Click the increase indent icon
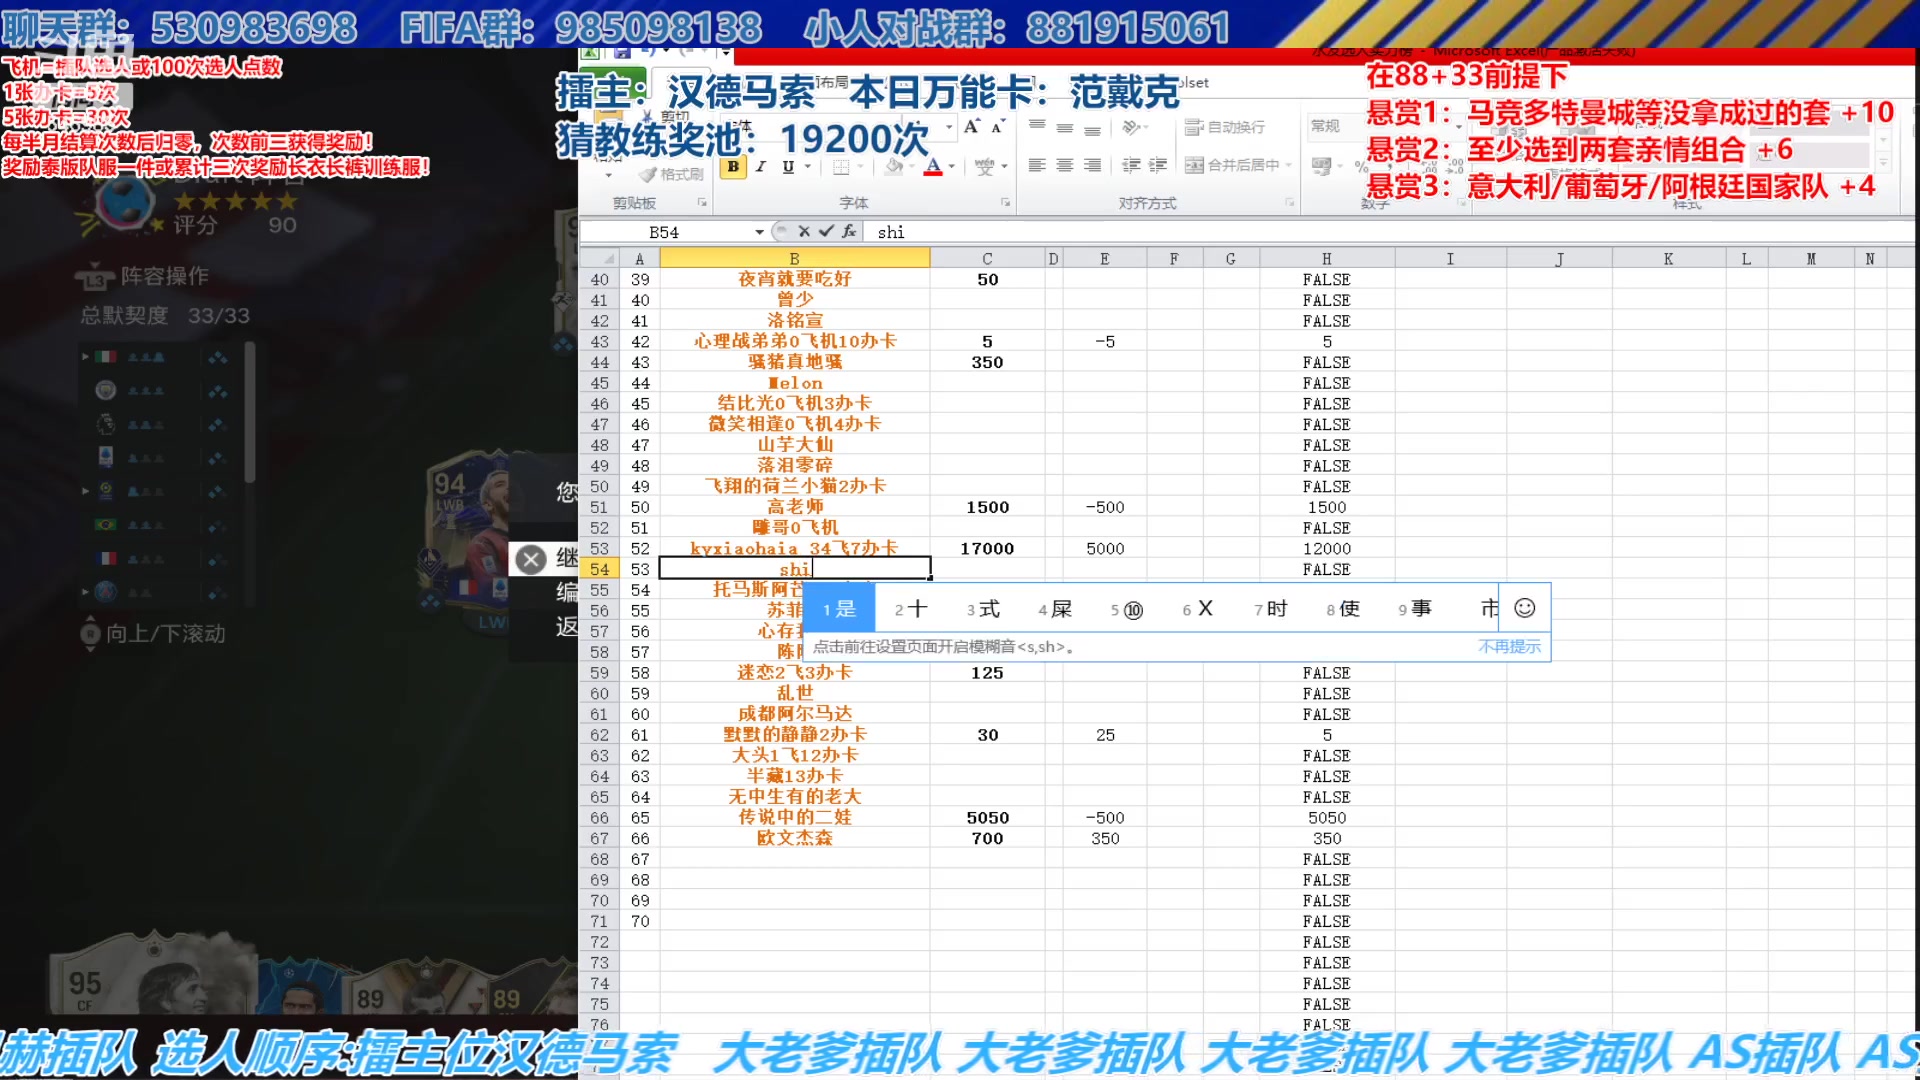 pos(1158,165)
